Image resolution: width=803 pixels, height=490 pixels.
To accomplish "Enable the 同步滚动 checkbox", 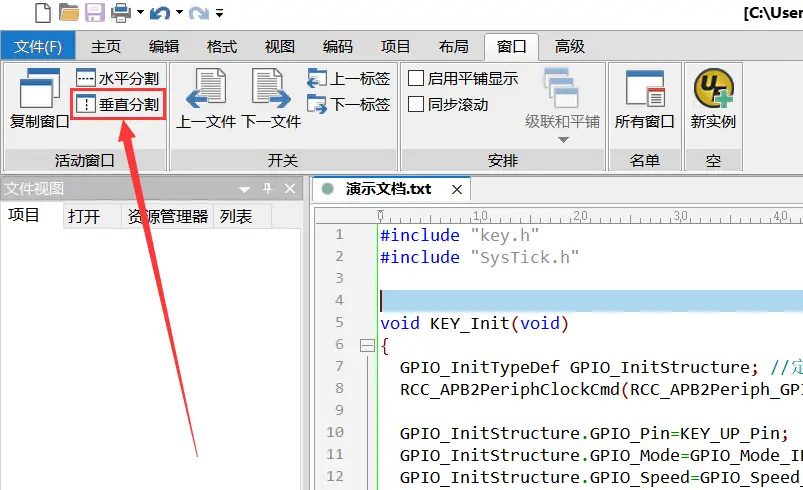I will coord(416,104).
